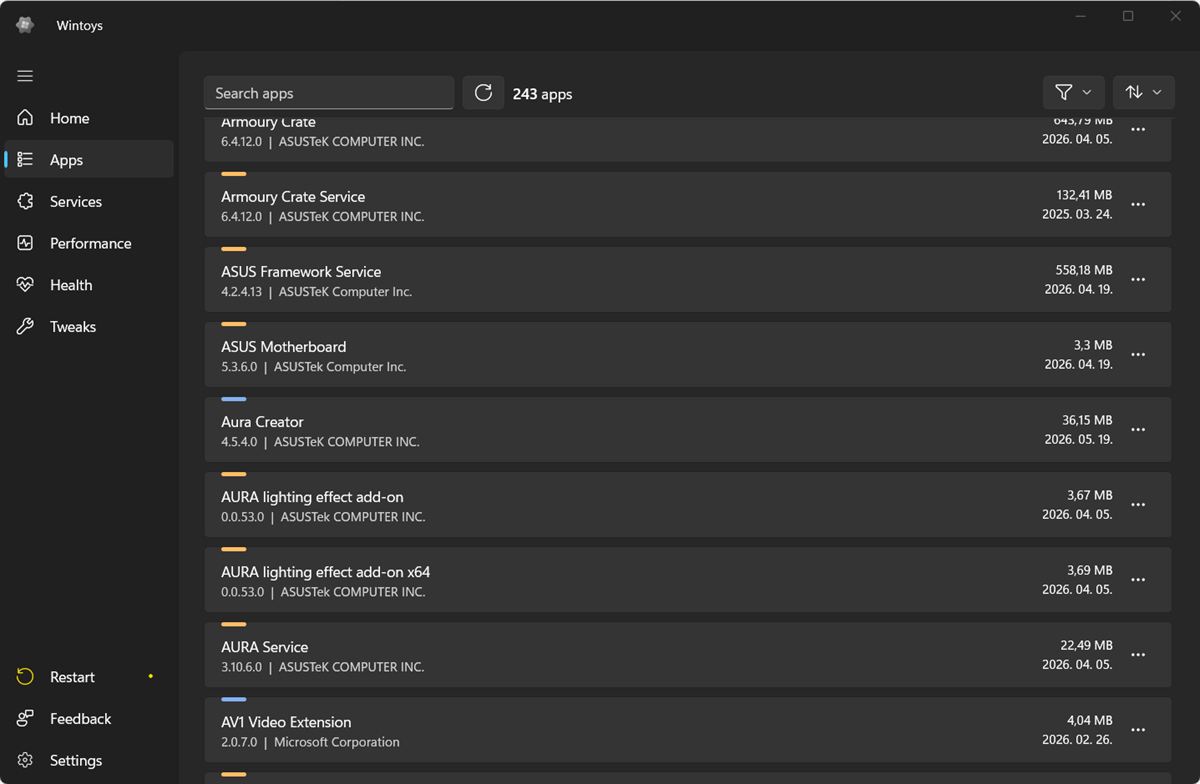Click the Tweaks wrench icon
Viewport: 1200px width, 784px height.
[x=26, y=327]
